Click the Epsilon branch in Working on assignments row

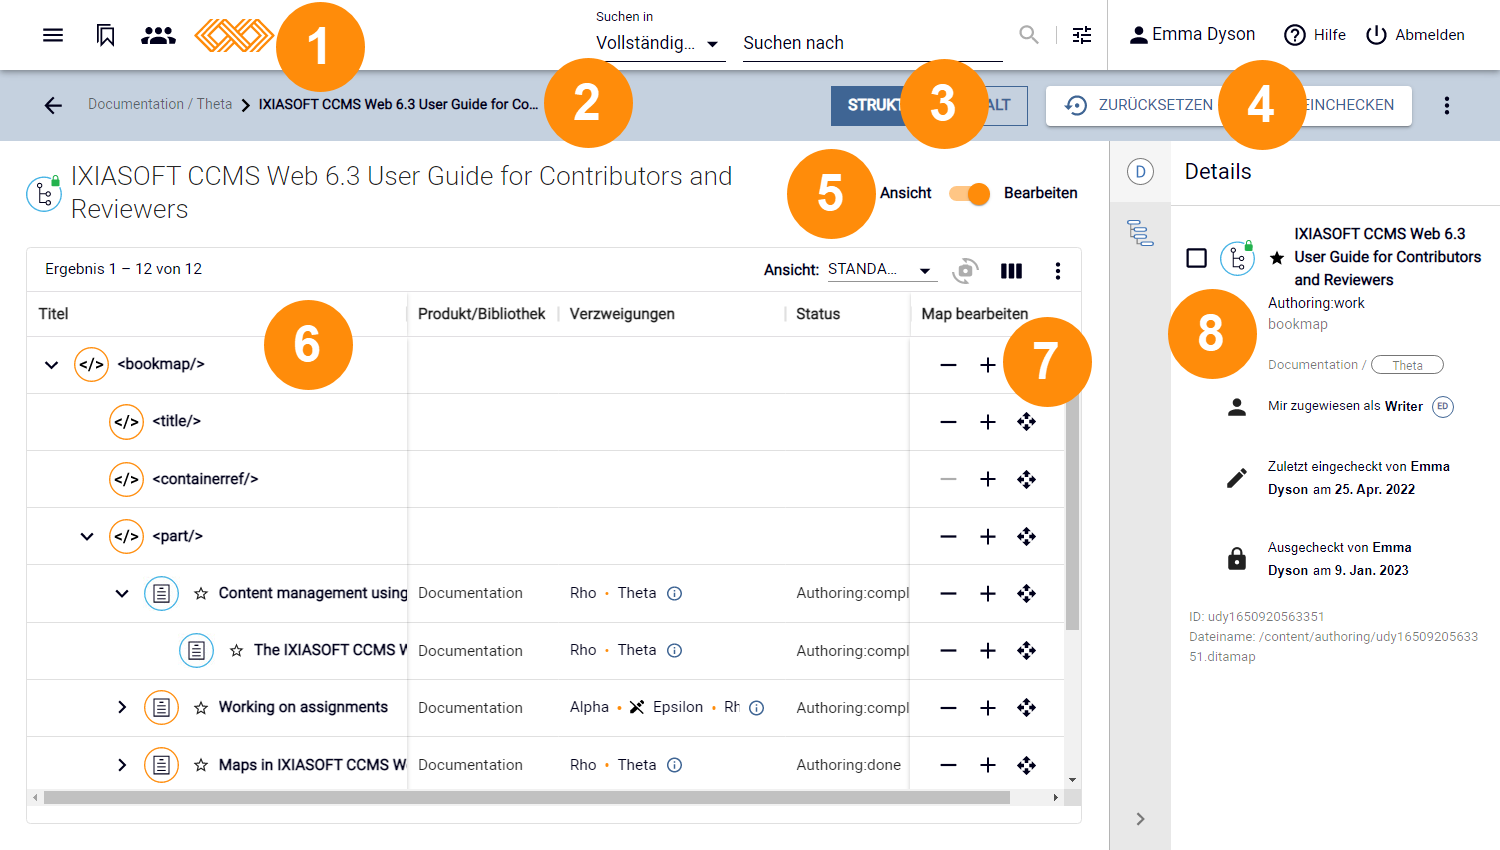(677, 708)
